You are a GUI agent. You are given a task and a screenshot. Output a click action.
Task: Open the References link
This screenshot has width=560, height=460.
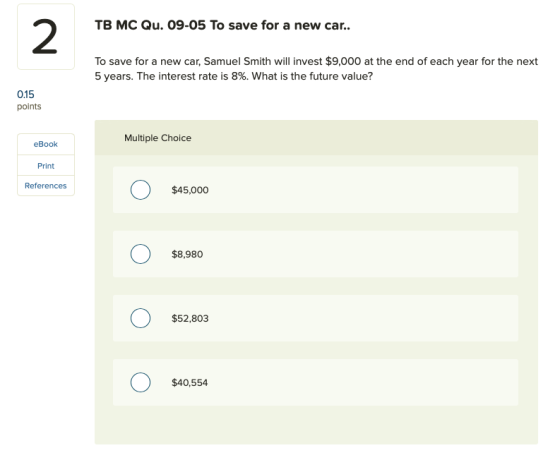pos(46,186)
